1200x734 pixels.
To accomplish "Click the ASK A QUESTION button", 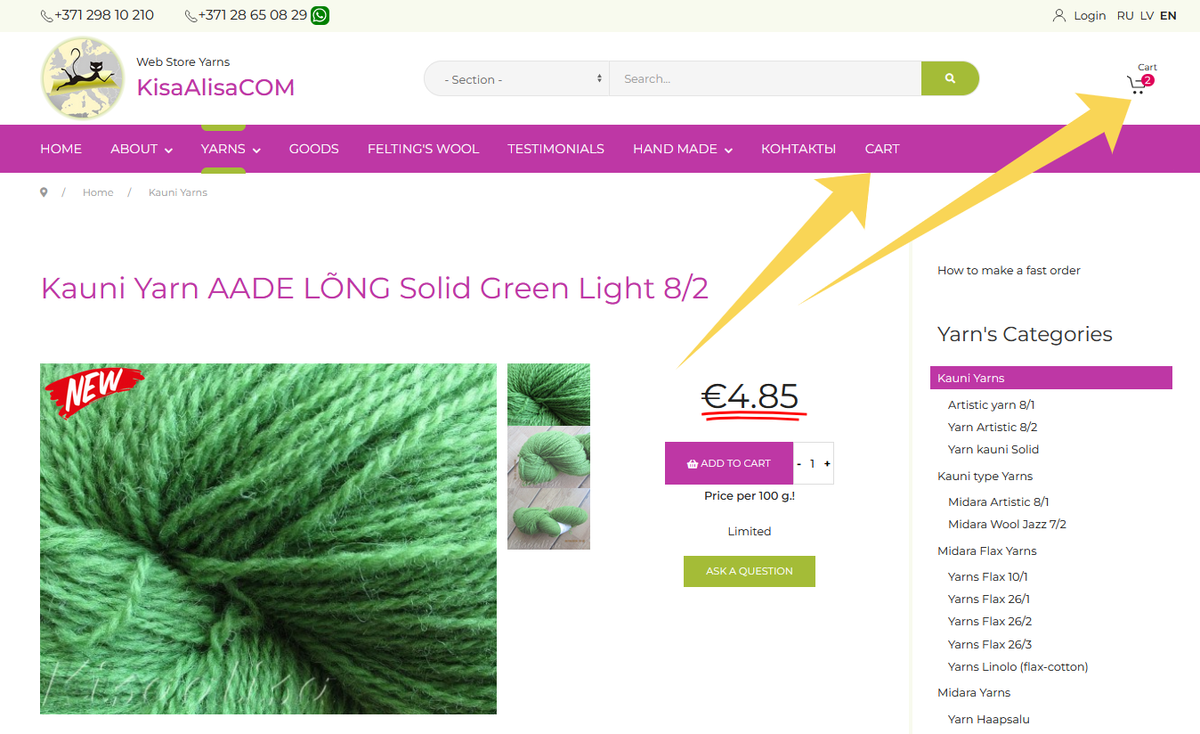I will 749,571.
